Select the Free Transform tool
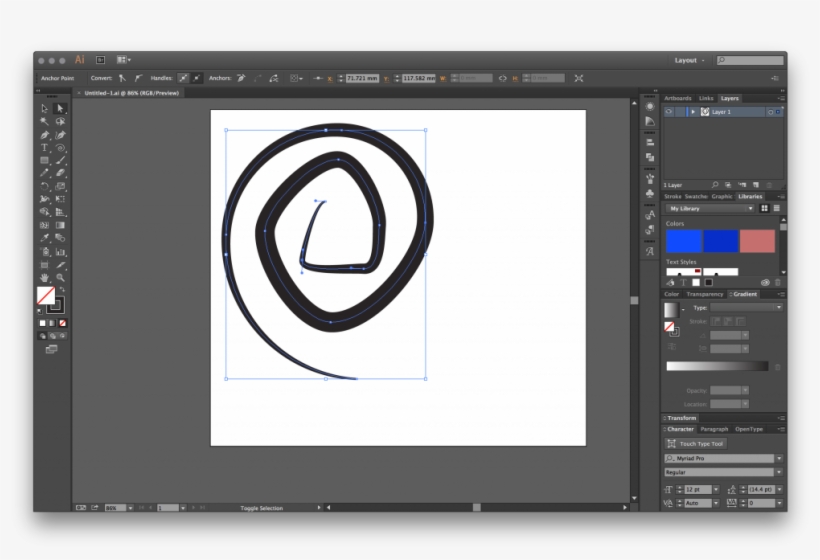 tap(60, 199)
